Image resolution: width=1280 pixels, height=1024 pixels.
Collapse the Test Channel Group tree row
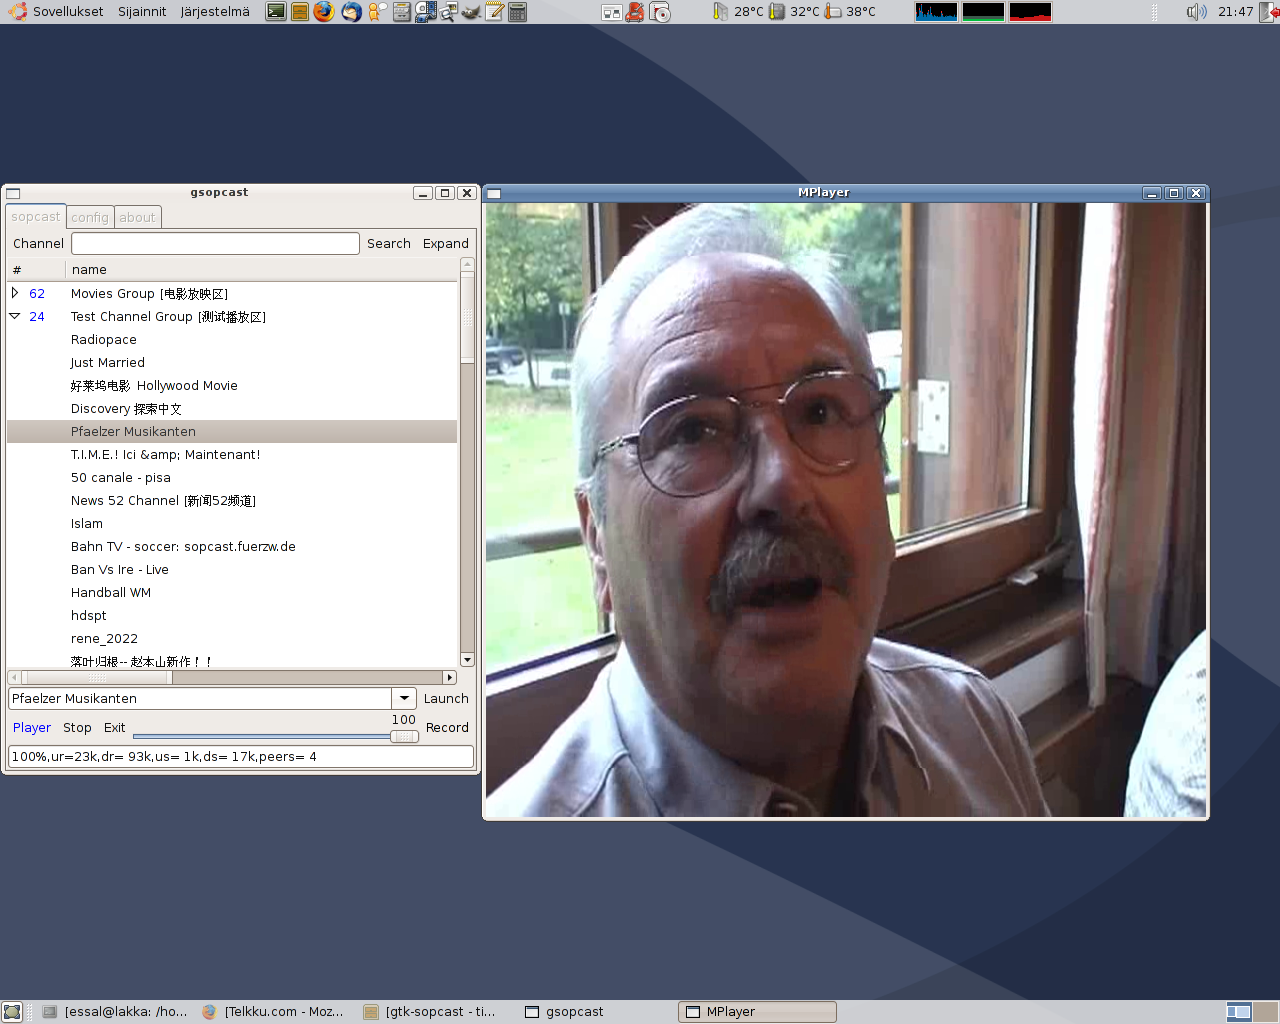(15, 316)
